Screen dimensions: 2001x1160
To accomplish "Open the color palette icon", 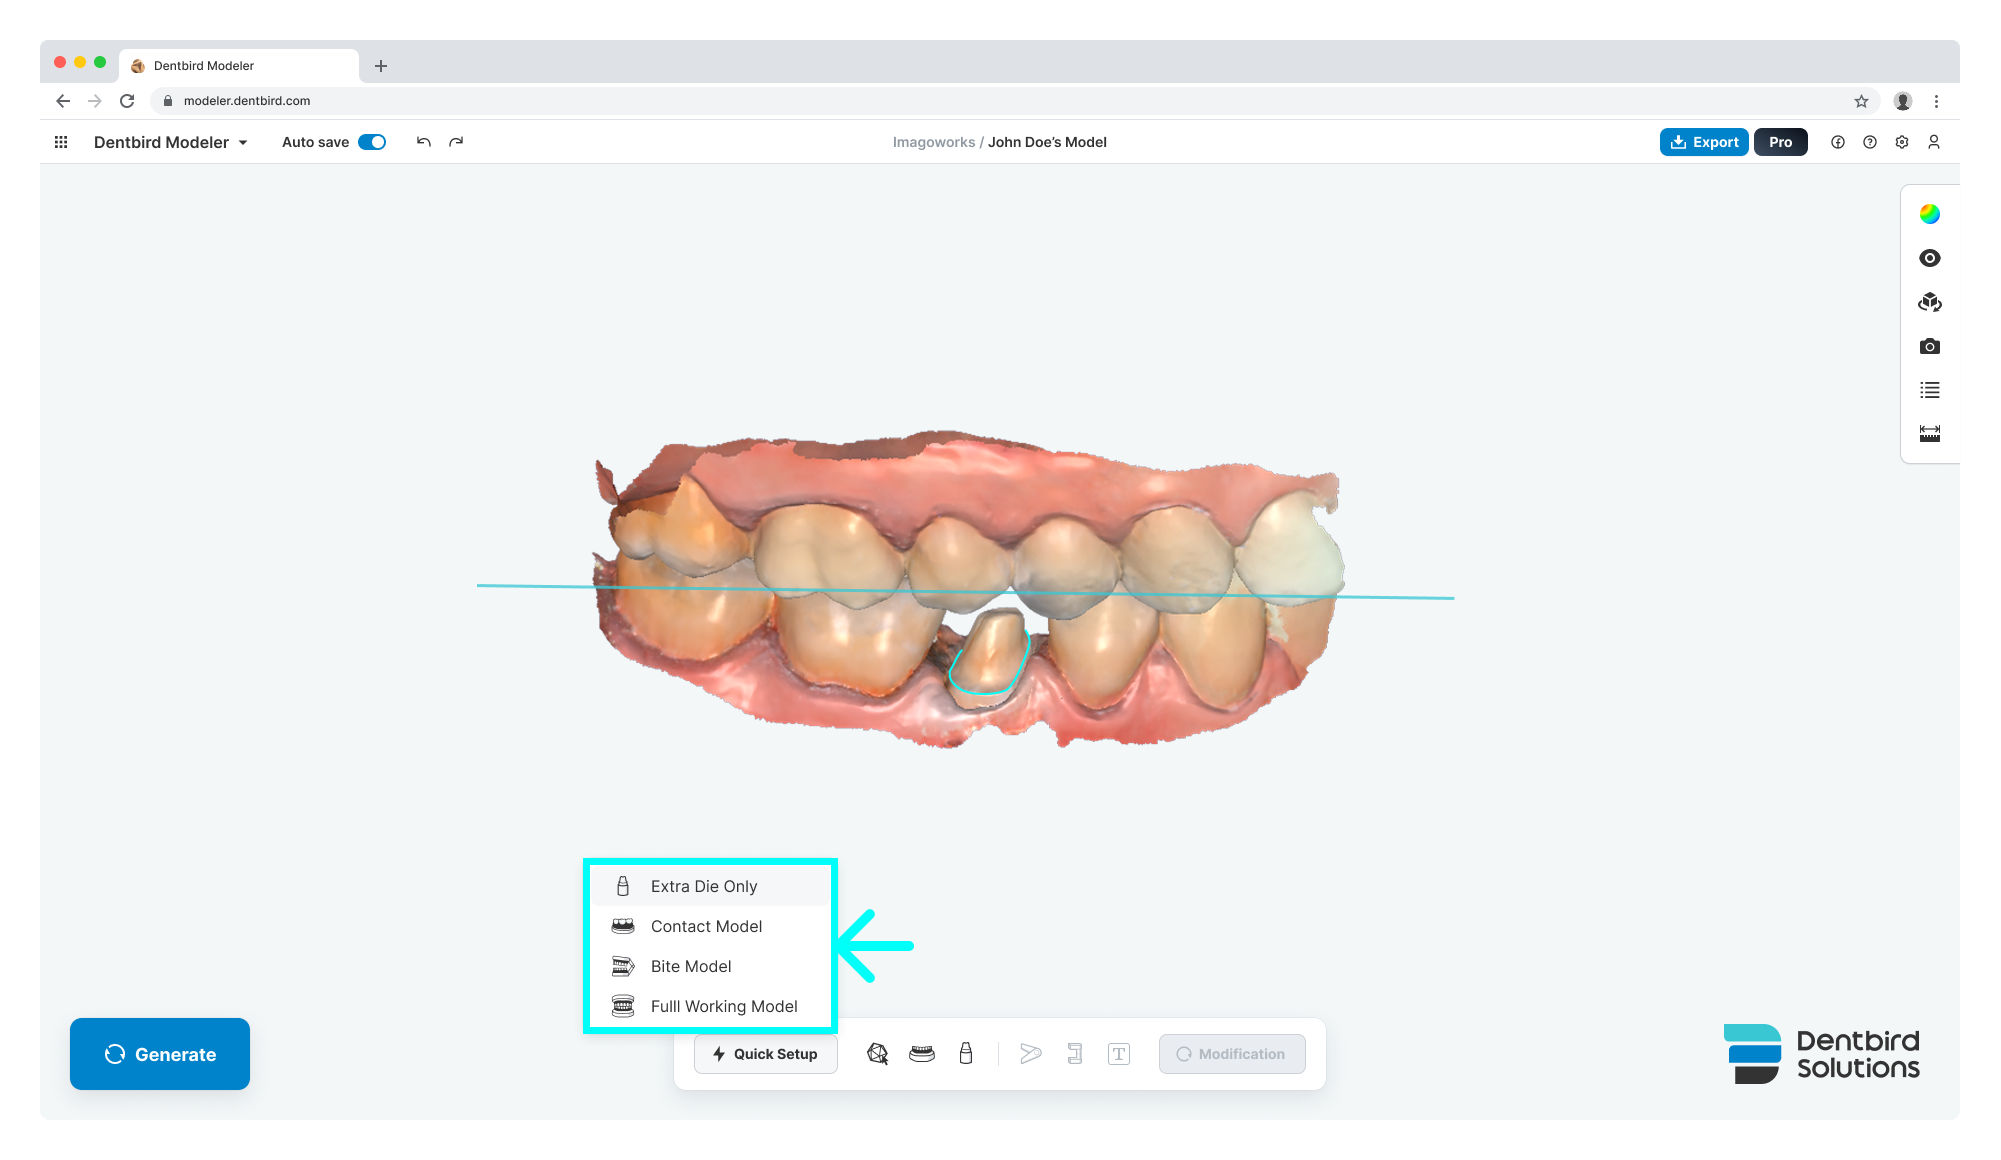I will [x=1929, y=214].
